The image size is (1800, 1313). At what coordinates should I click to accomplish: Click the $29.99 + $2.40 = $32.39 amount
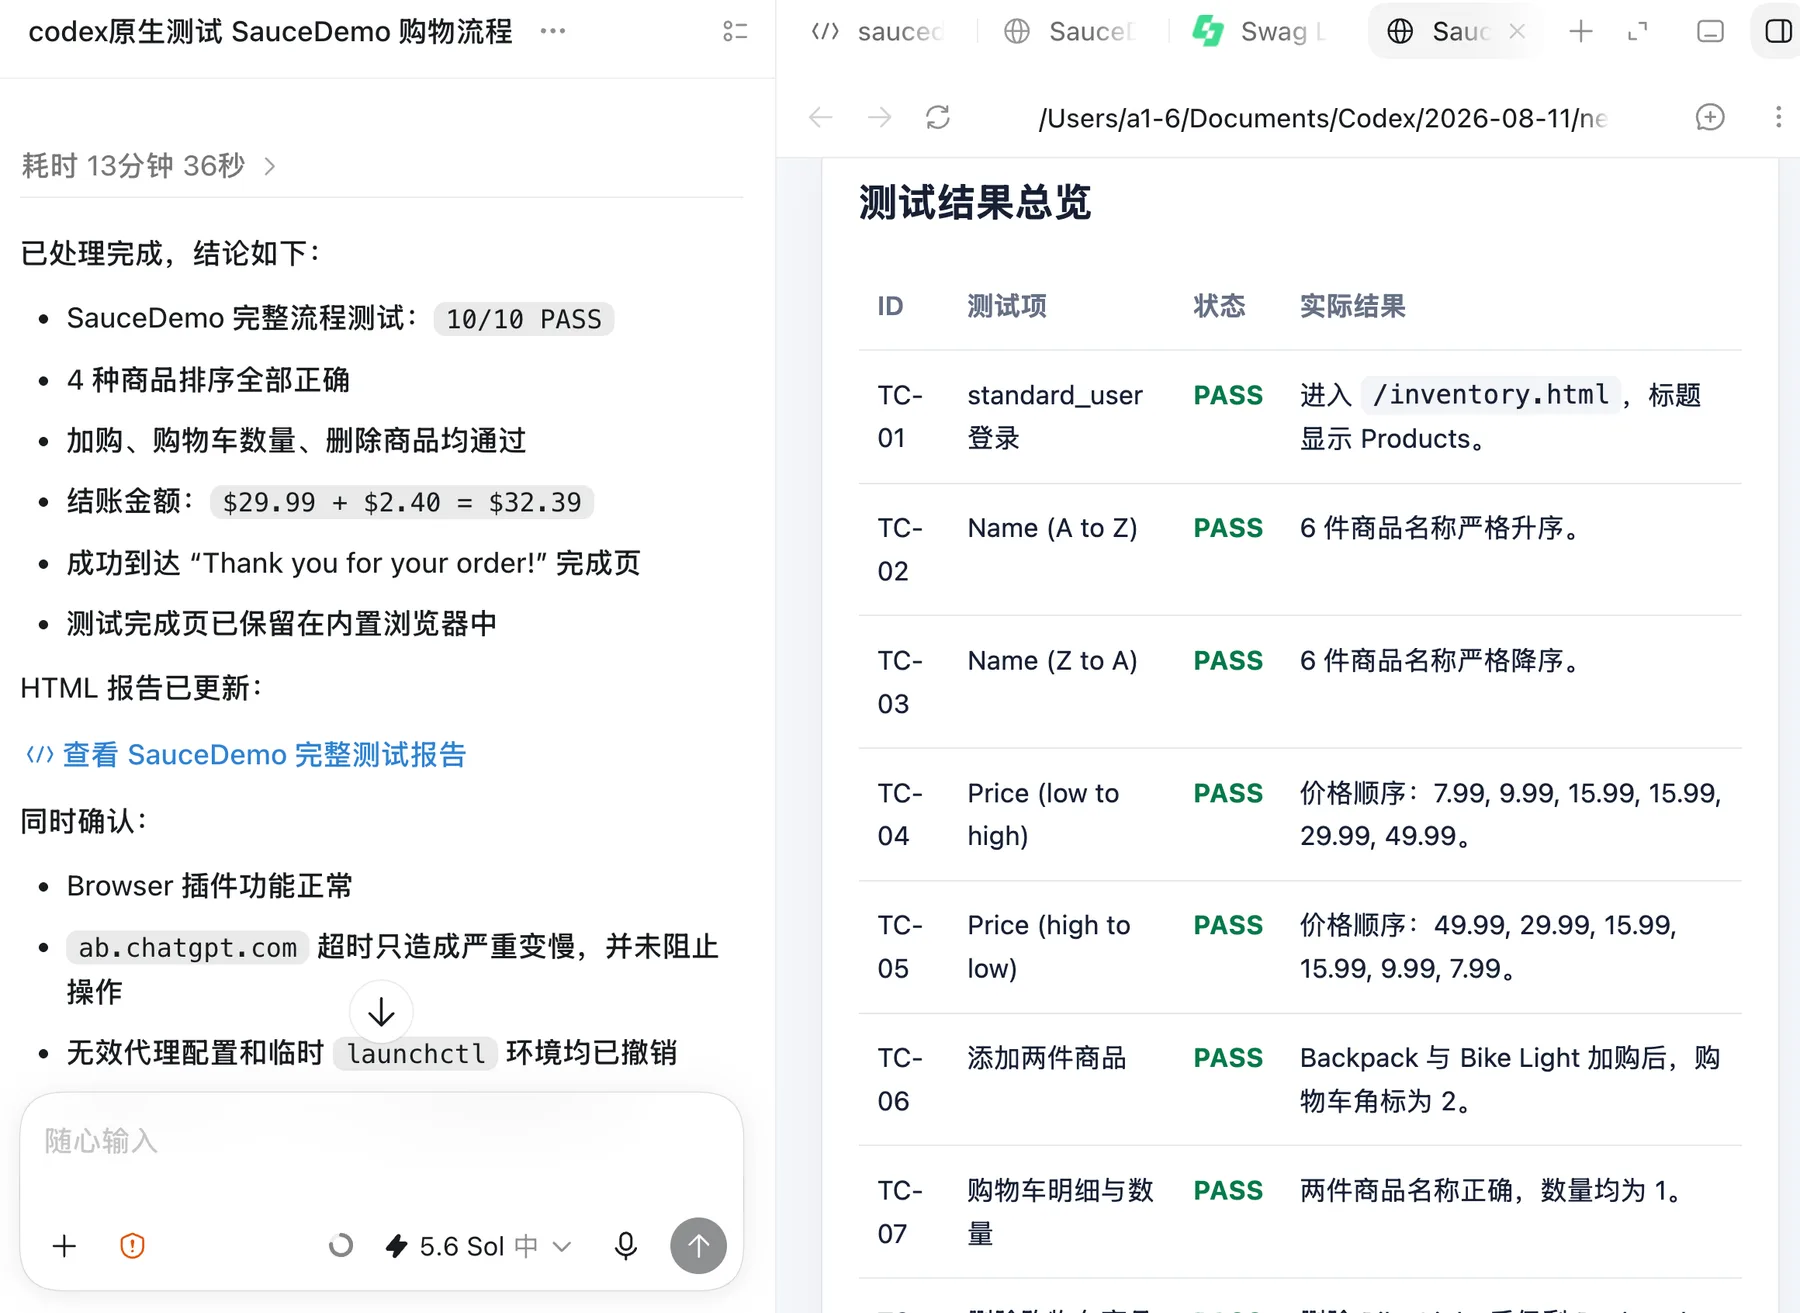(402, 502)
